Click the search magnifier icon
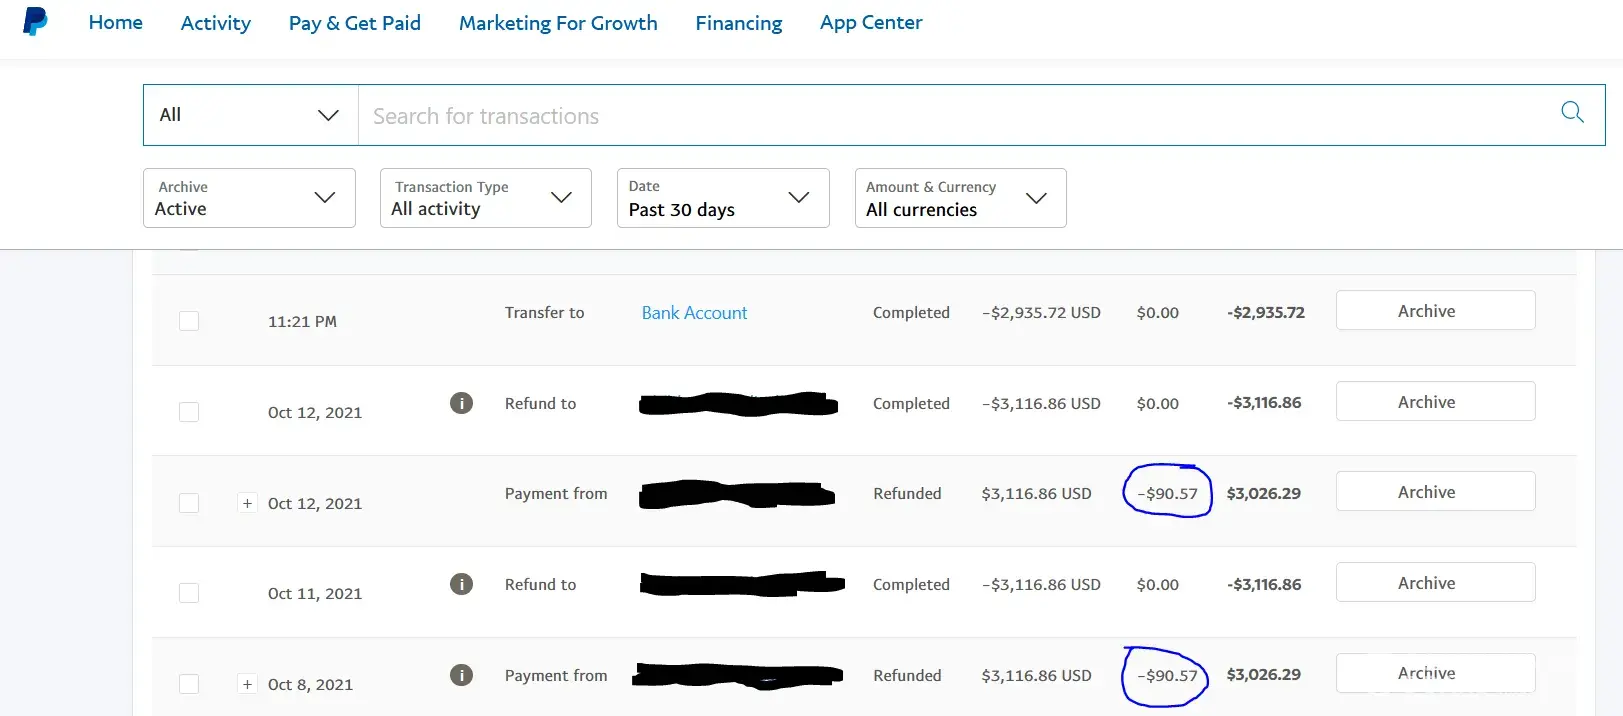This screenshot has height=716, width=1623. click(1572, 112)
